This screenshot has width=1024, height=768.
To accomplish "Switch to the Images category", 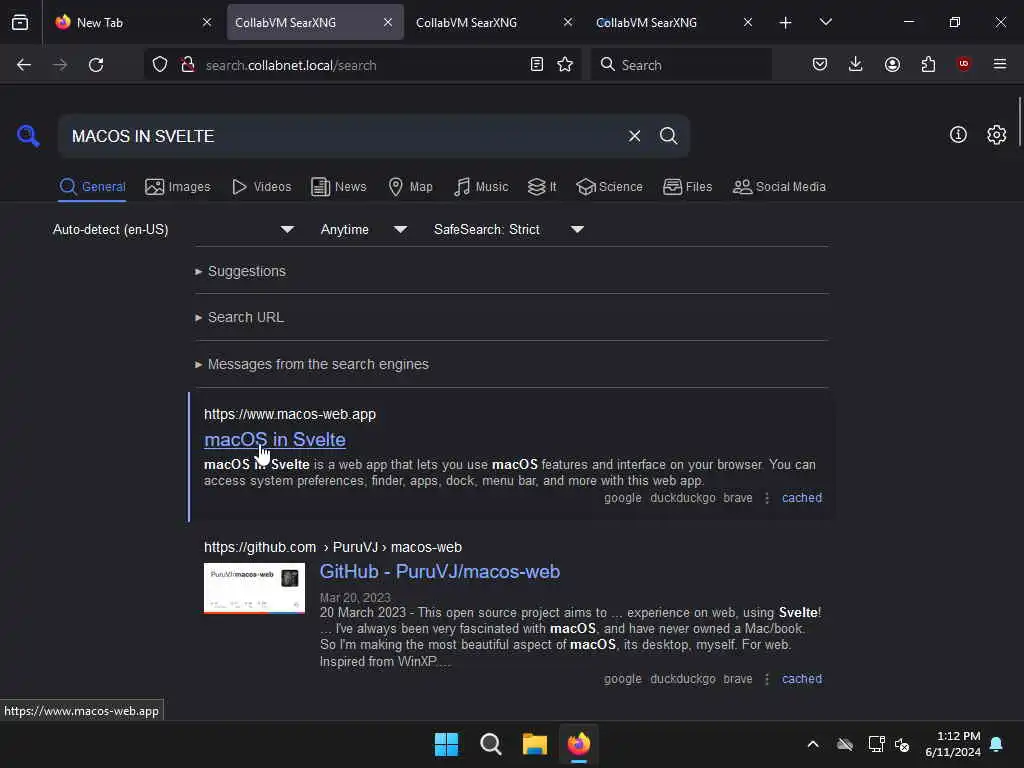I will (178, 187).
